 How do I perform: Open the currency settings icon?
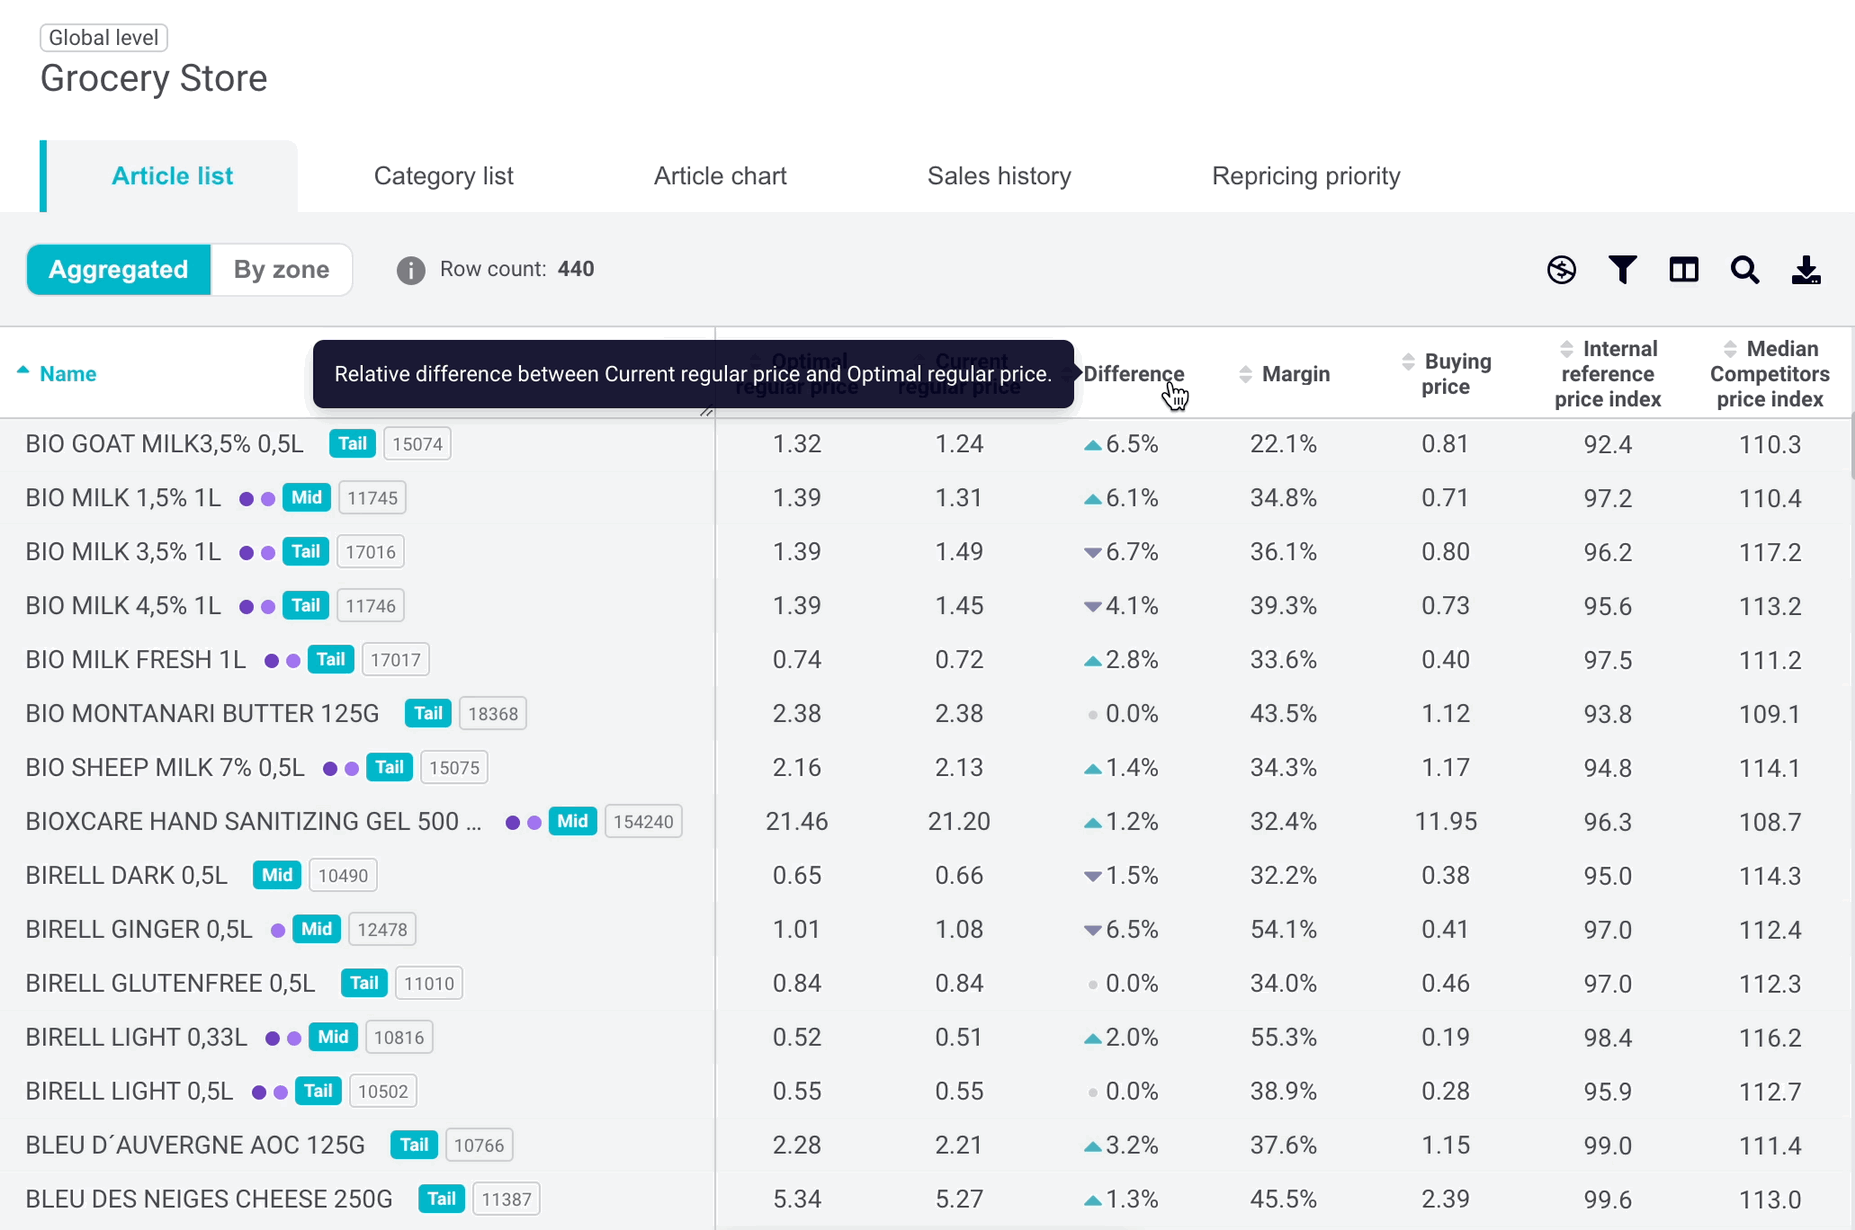1561,270
